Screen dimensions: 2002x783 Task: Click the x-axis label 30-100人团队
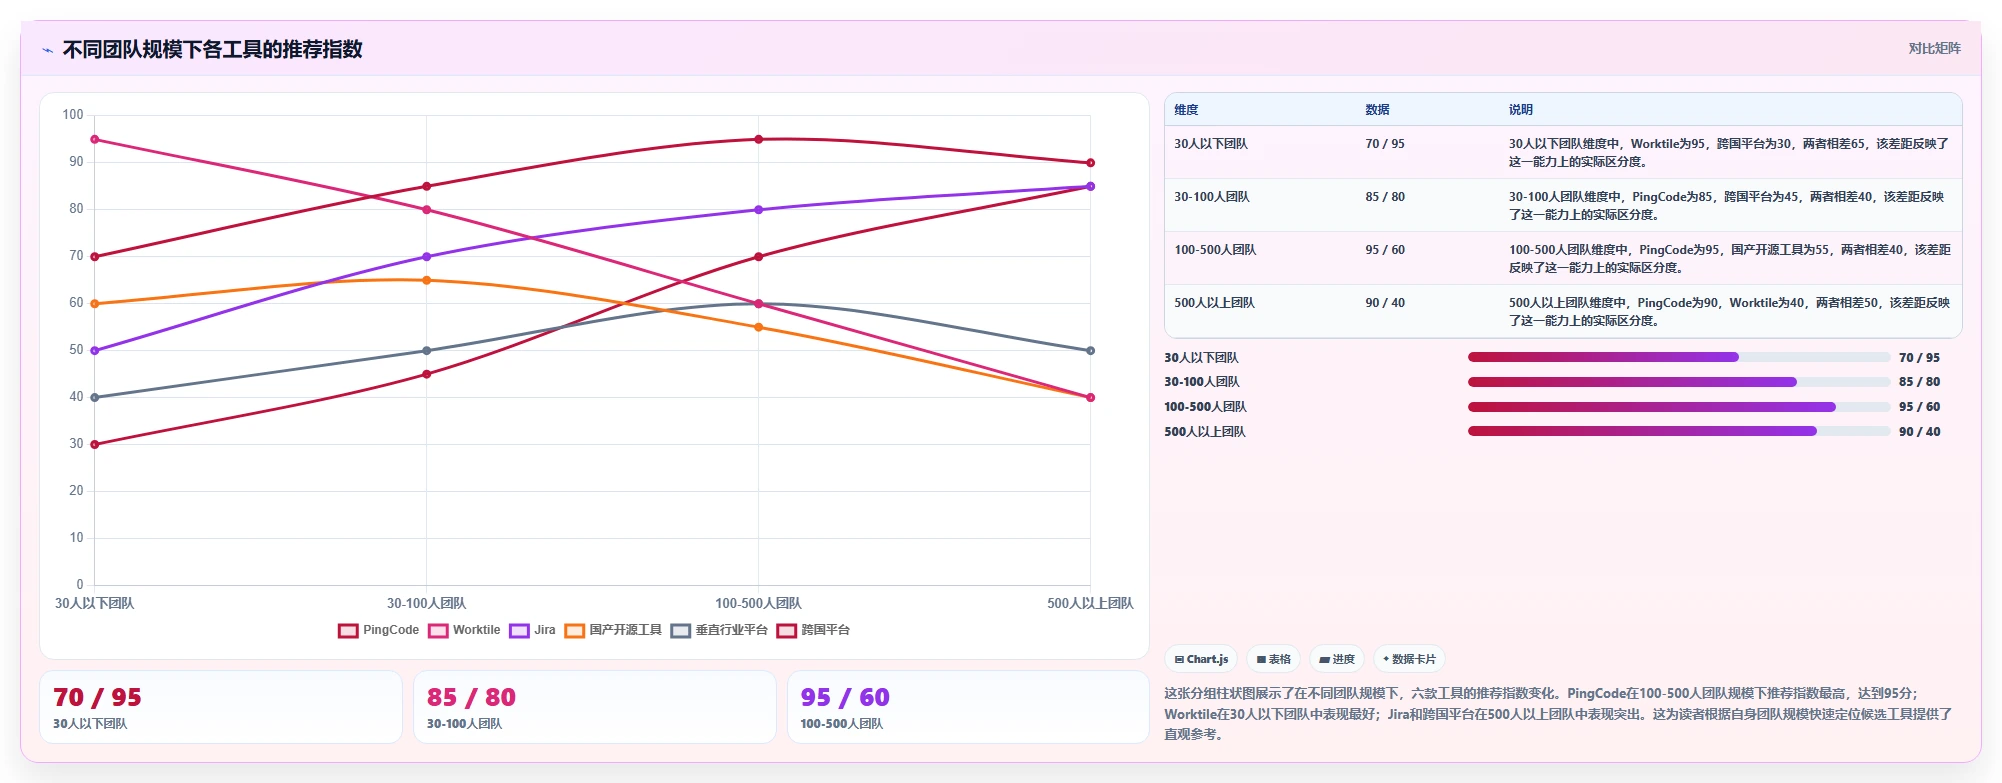point(427,603)
